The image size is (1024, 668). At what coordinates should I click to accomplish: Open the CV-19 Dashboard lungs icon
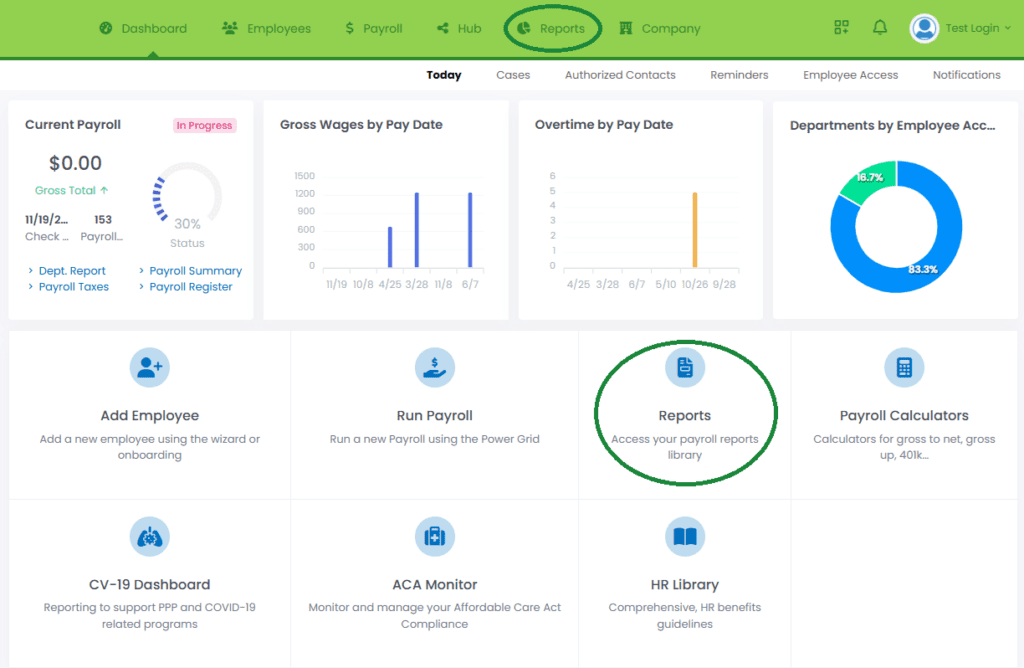(150, 537)
